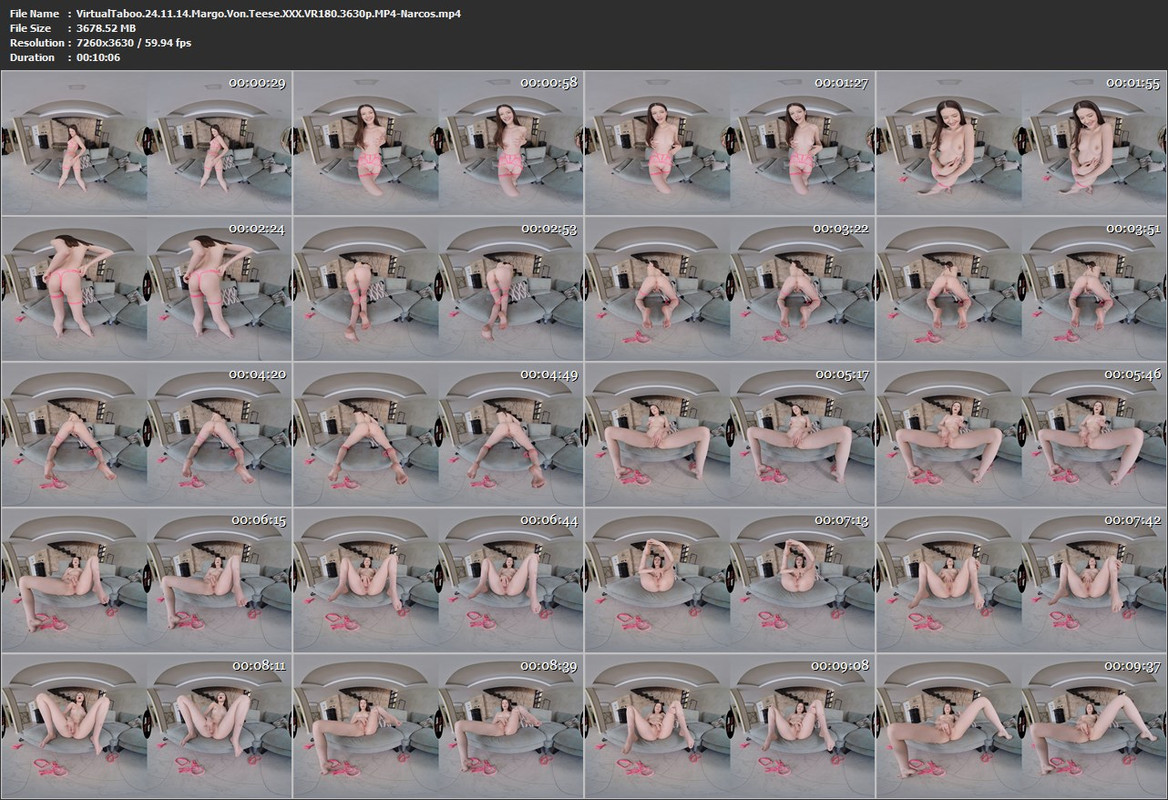This screenshot has height=800, width=1168.
Task: Select the frame stamped 00:00:58
Action: pyautogui.click(x=438, y=143)
